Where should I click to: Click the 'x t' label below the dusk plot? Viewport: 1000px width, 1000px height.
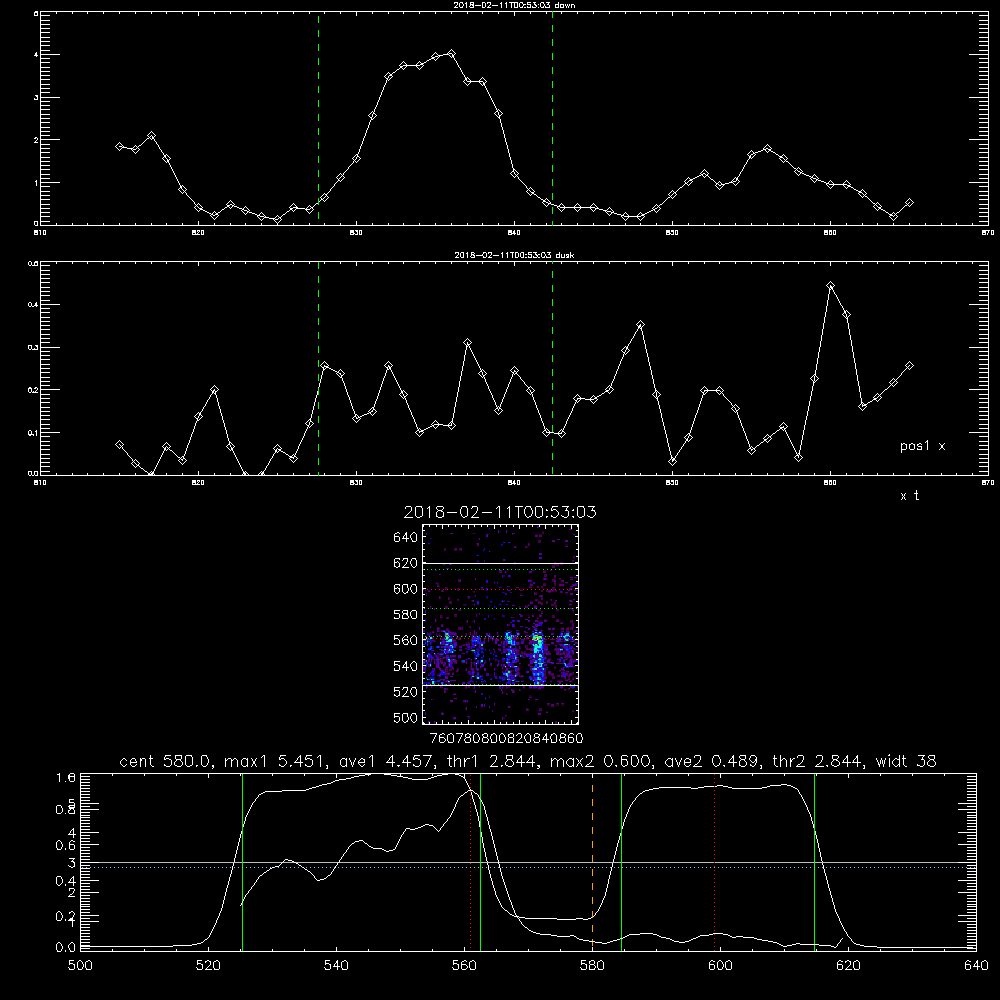point(909,496)
